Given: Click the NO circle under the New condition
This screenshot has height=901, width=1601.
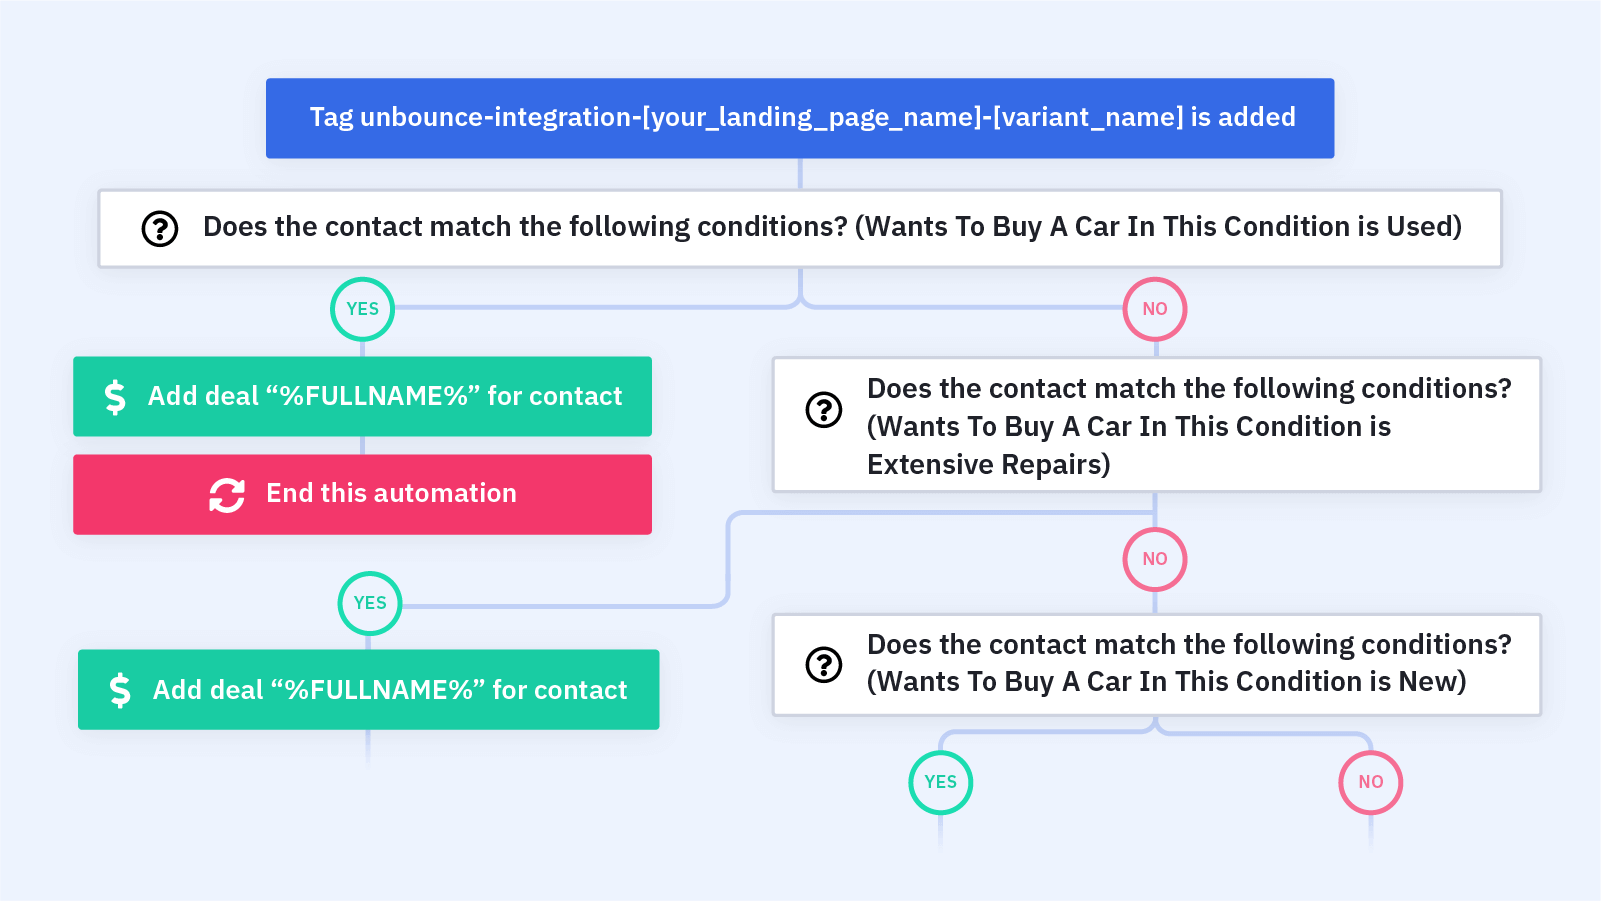Looking at the screenshot, I should click(1371, 782).
